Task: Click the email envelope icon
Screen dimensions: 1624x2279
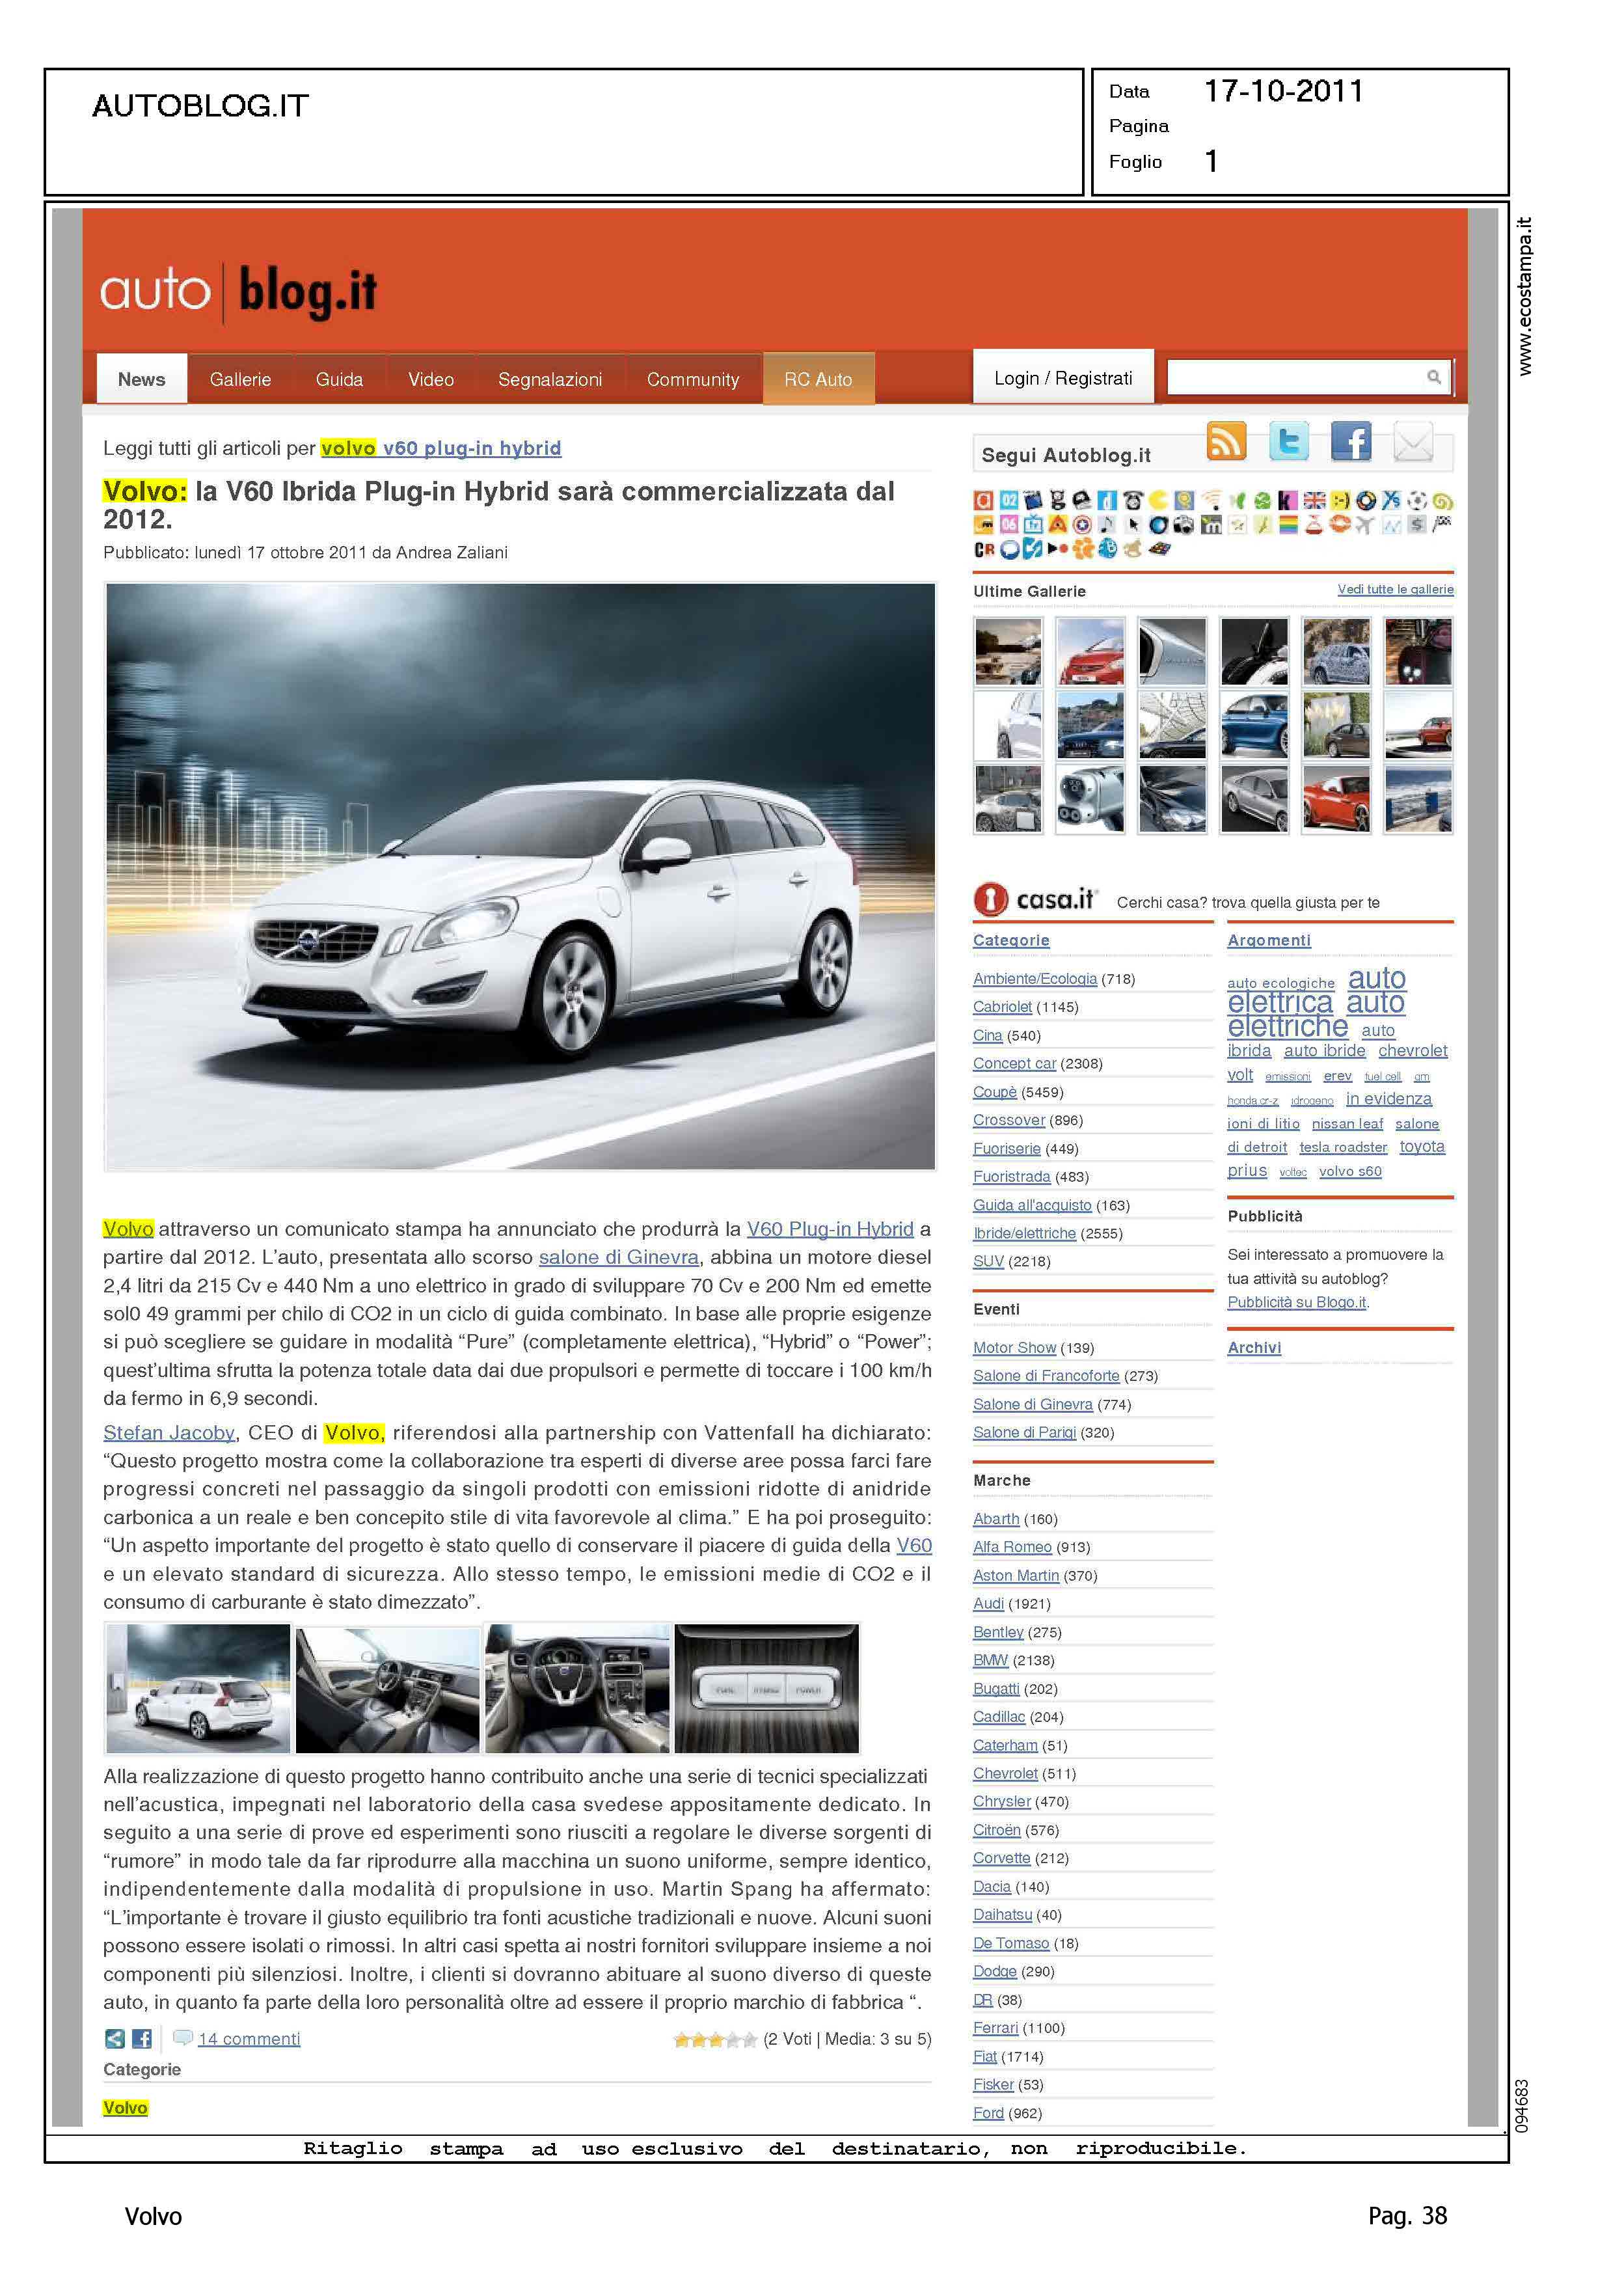Action: coord(1413,441)
